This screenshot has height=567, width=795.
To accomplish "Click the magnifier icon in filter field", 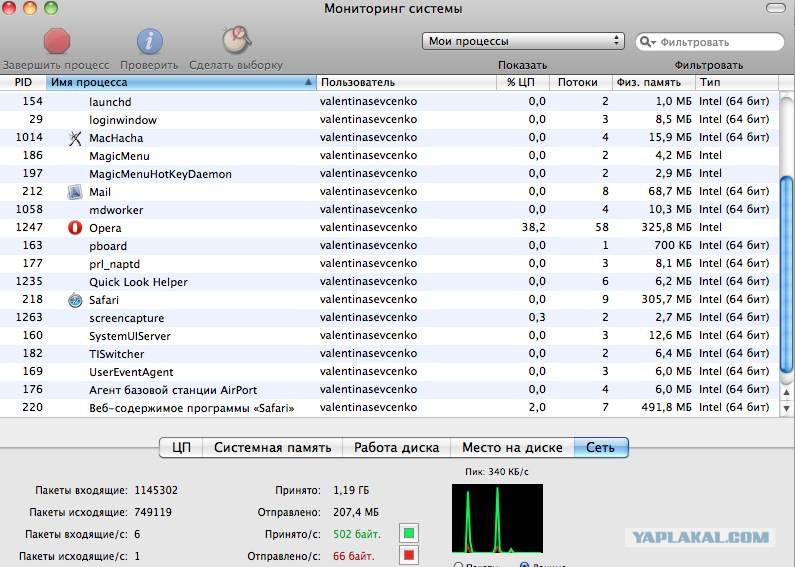I will [x=647, y=42].
